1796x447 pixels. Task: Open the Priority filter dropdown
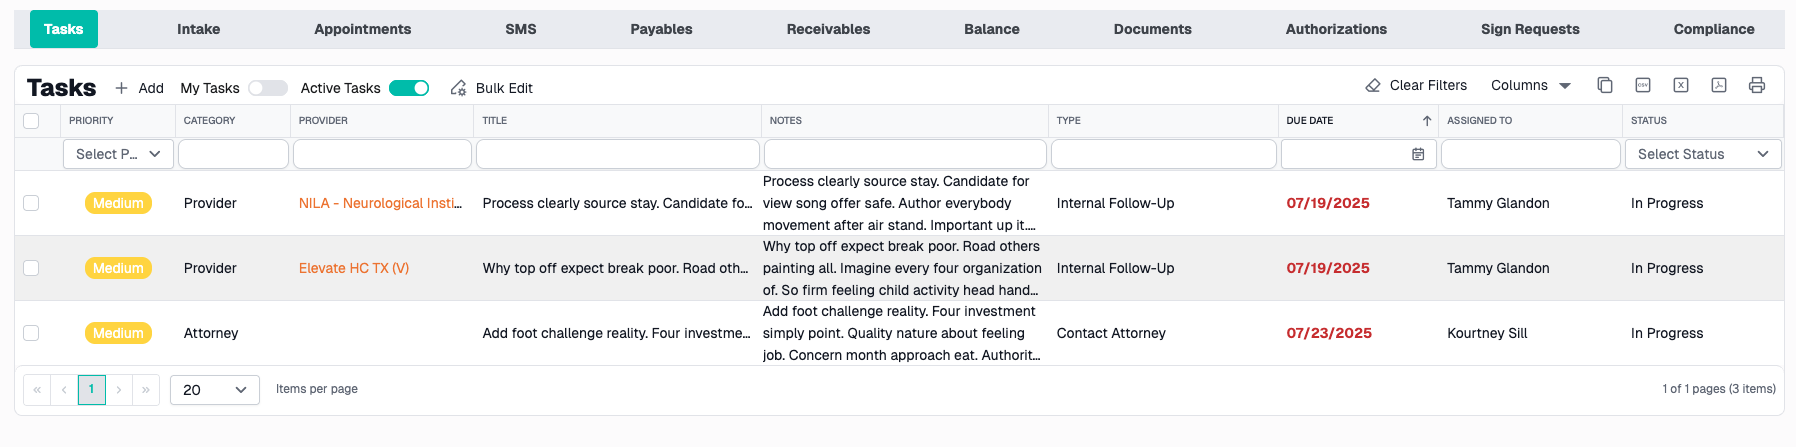[x=118, y=154]
